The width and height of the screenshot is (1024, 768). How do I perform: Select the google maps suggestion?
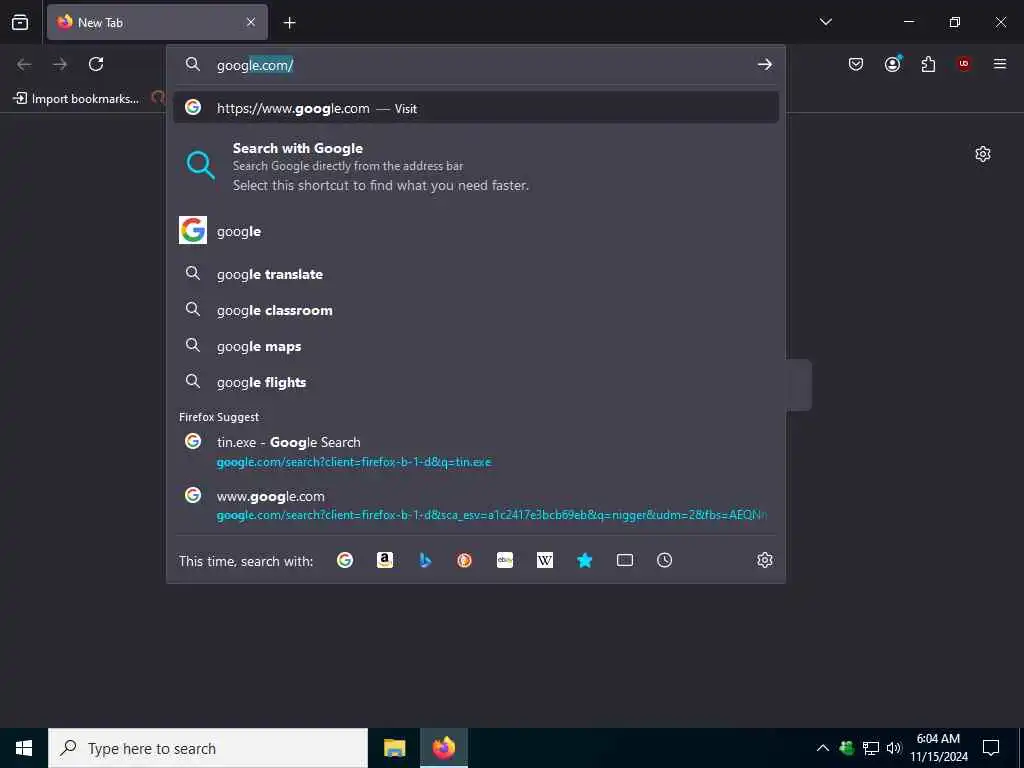point(475,345)
